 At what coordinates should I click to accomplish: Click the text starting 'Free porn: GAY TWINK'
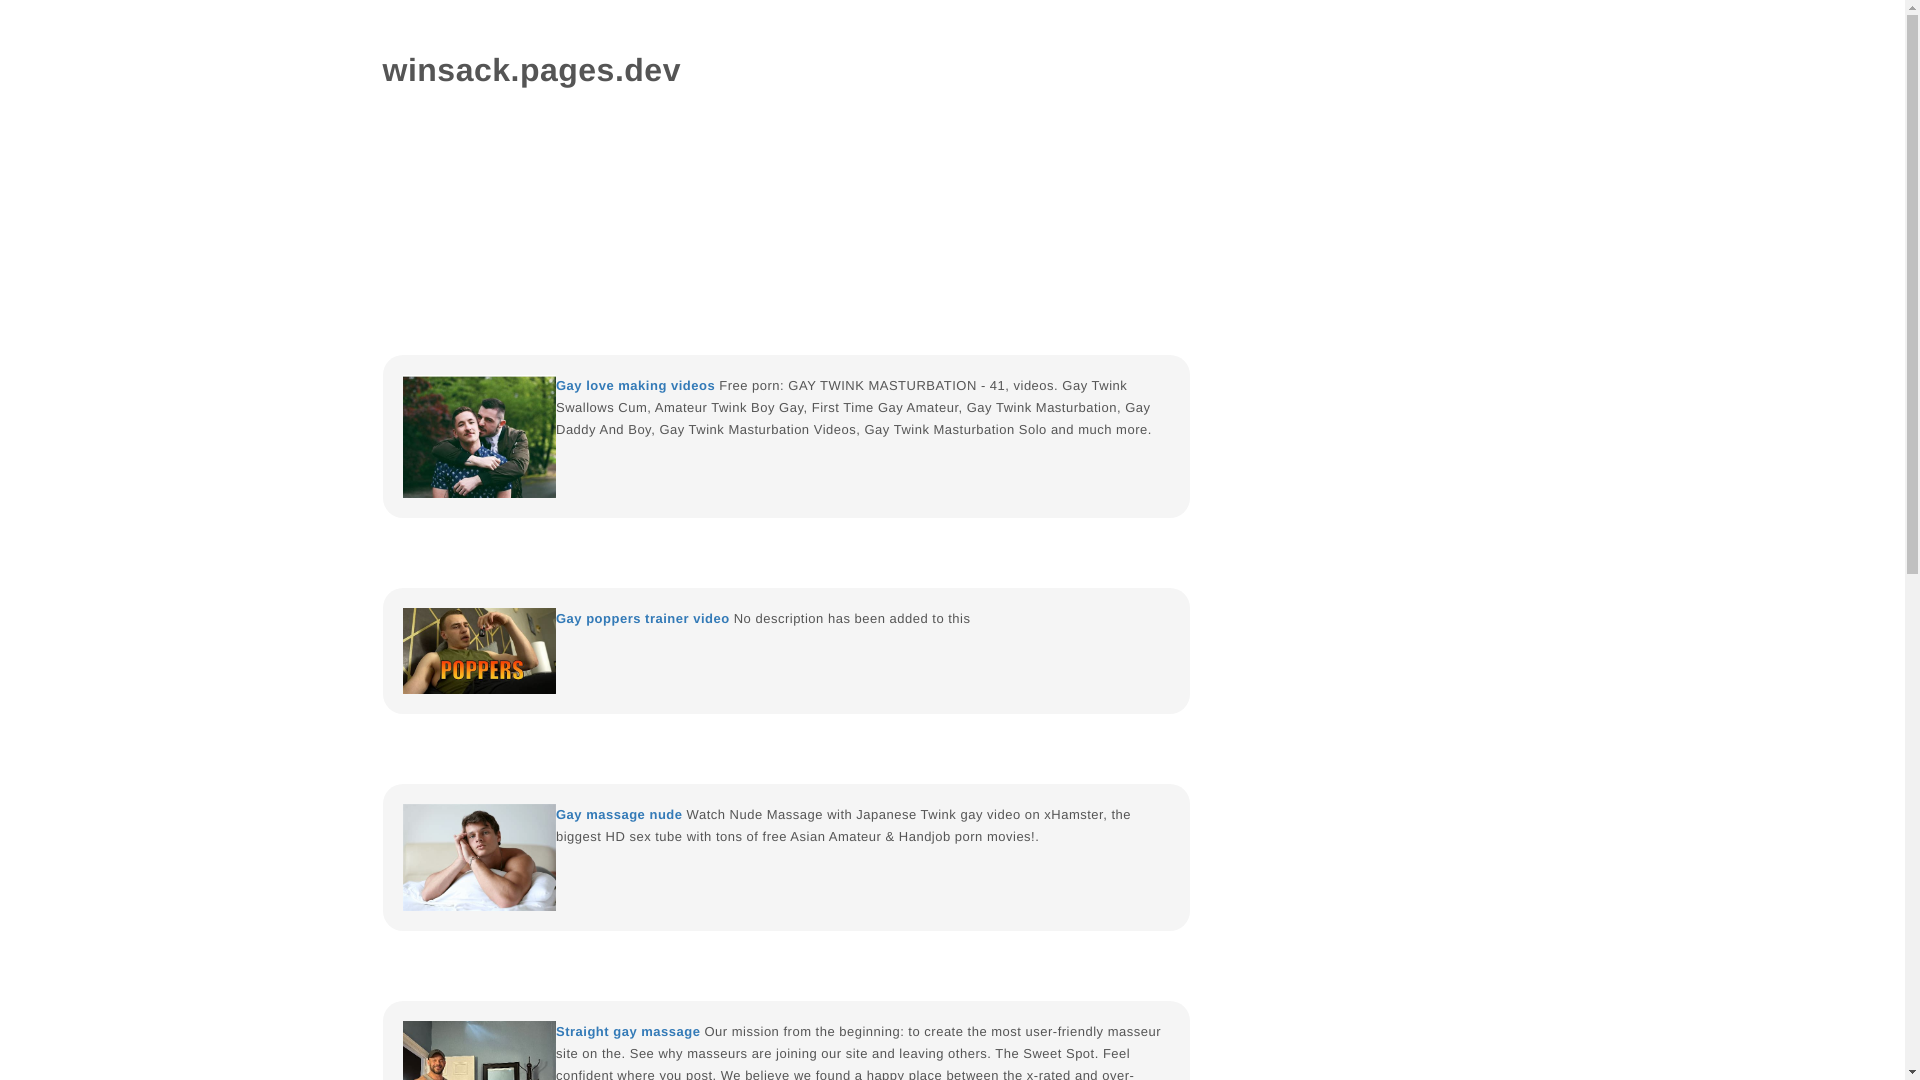tap(853, 408)
